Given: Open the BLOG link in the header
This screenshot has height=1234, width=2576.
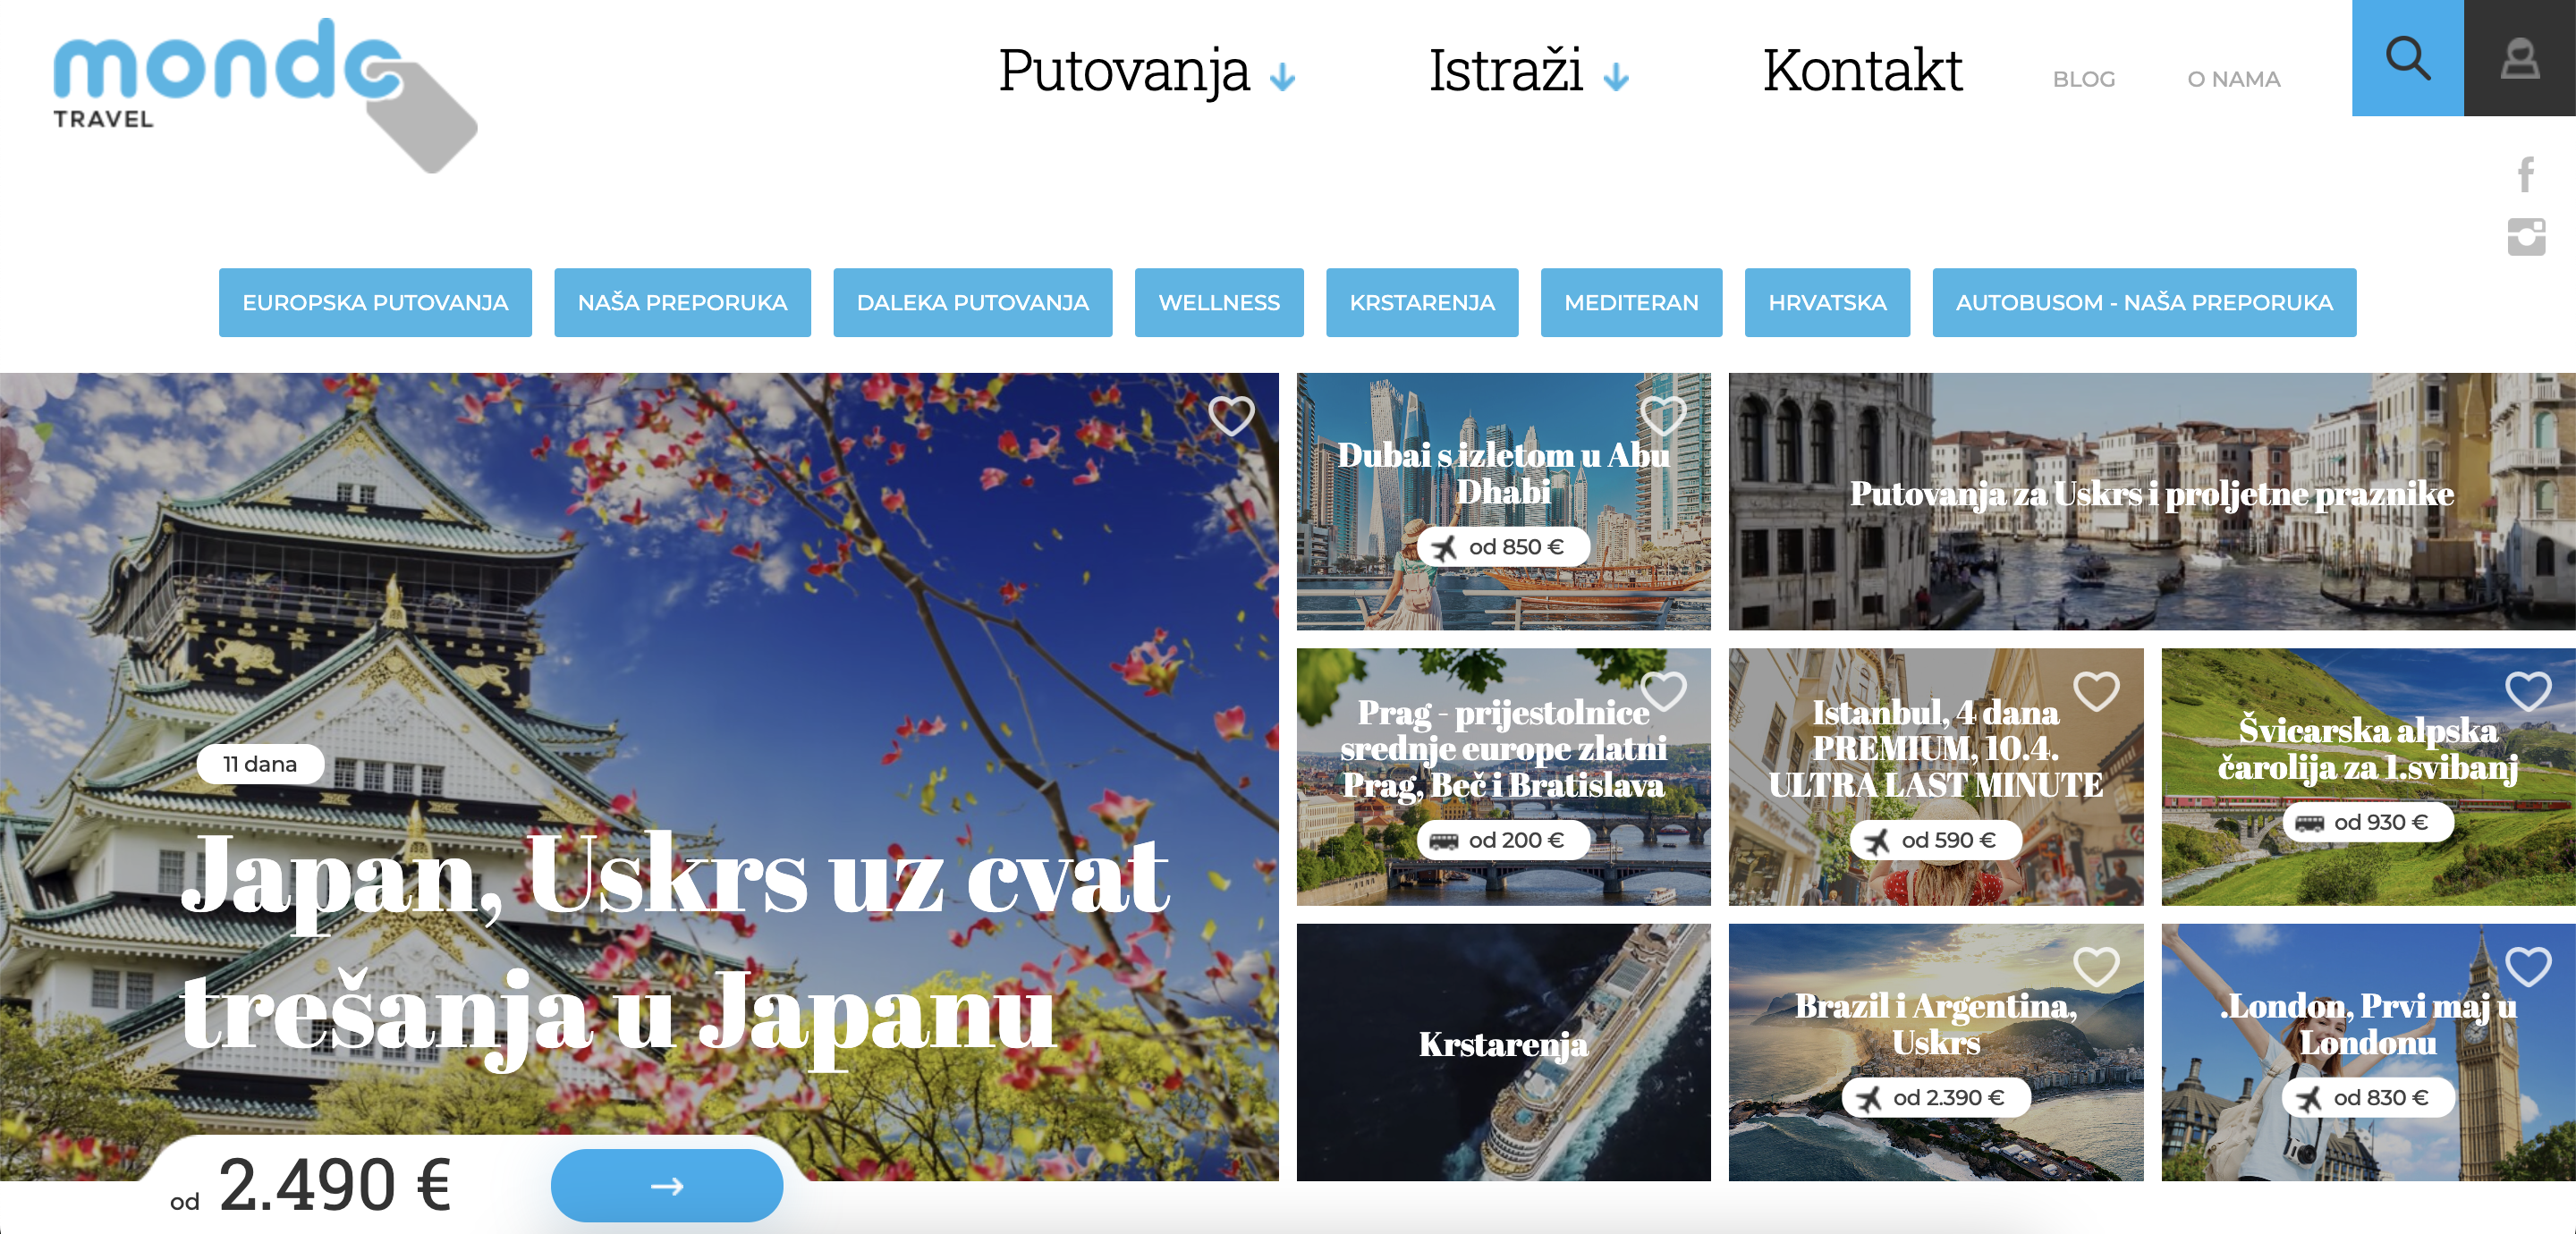Looking at the screenshot, I should pyautogui.click(x=2083, y=79).
